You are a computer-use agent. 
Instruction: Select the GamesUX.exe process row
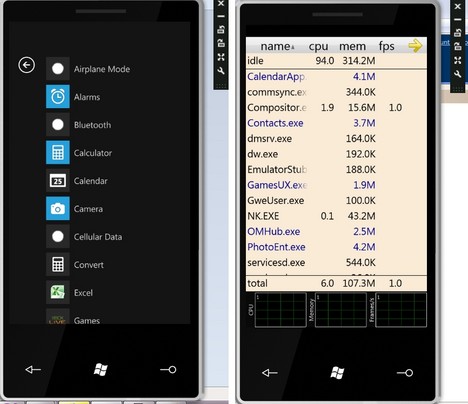tap(336, 185)
